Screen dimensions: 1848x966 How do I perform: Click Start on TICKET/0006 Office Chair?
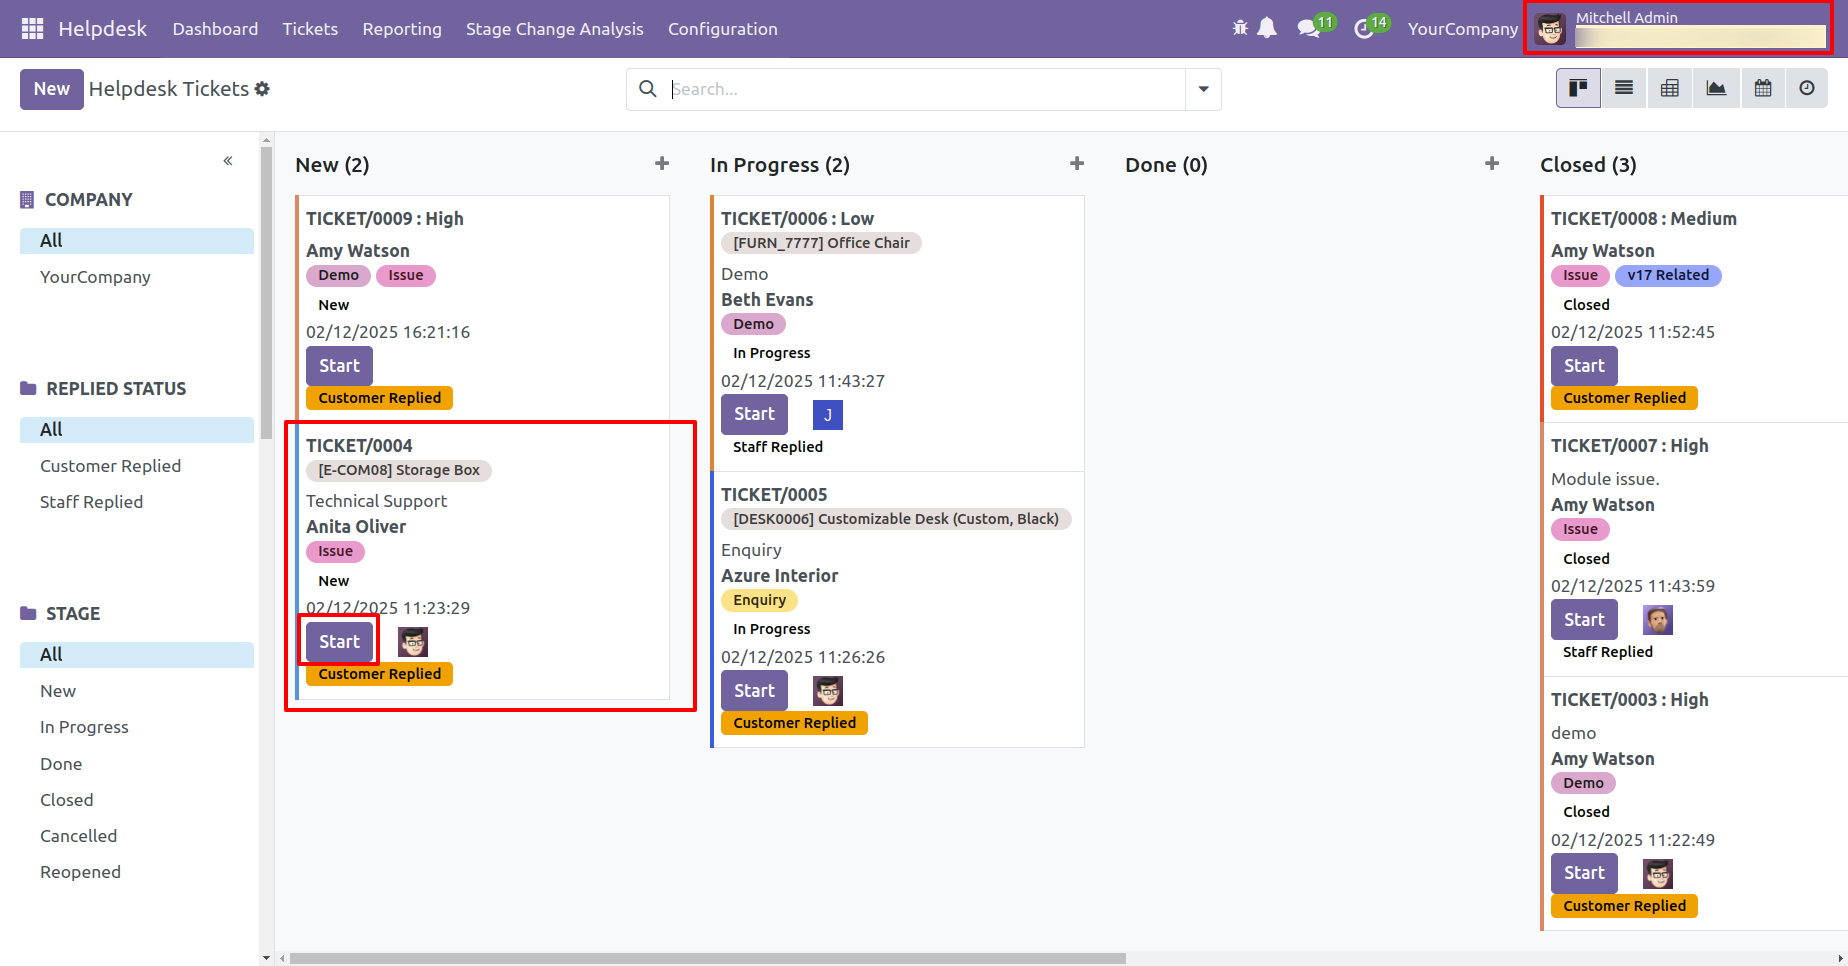click(754, 414)
